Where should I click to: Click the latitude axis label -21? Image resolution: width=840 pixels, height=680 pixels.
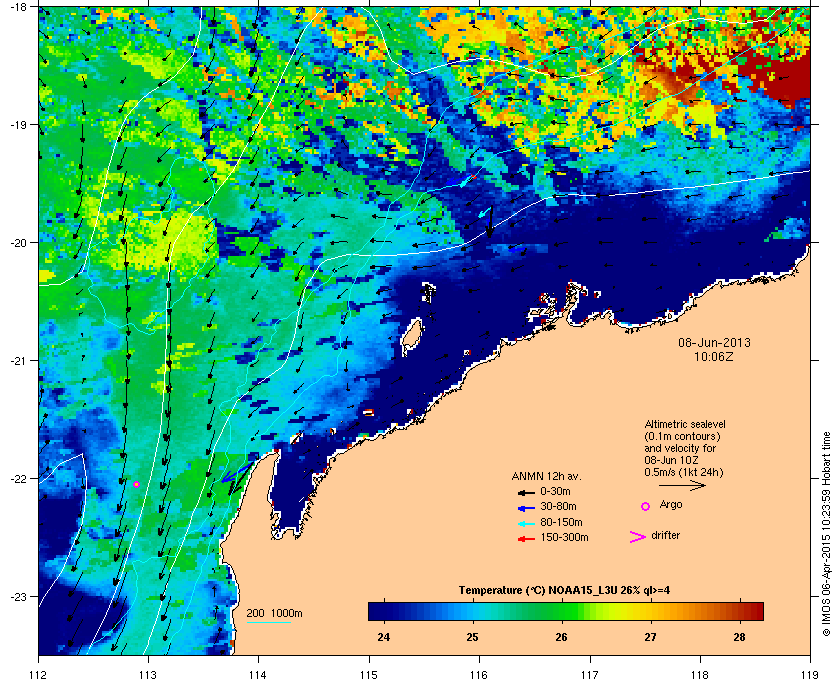point(17,360)
